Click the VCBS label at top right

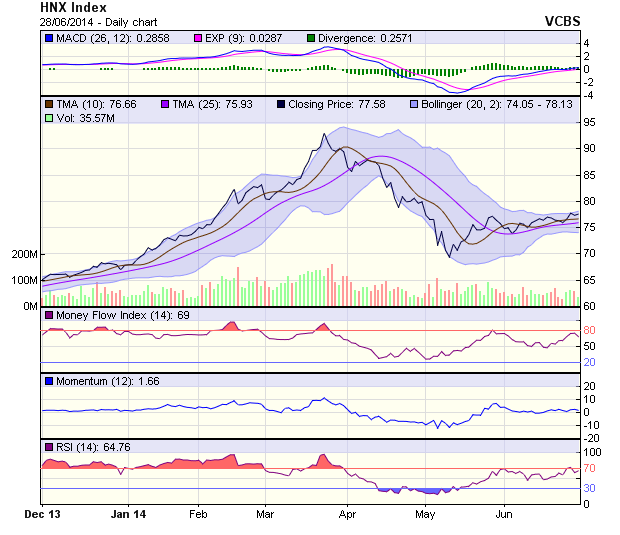pos(562,20)
